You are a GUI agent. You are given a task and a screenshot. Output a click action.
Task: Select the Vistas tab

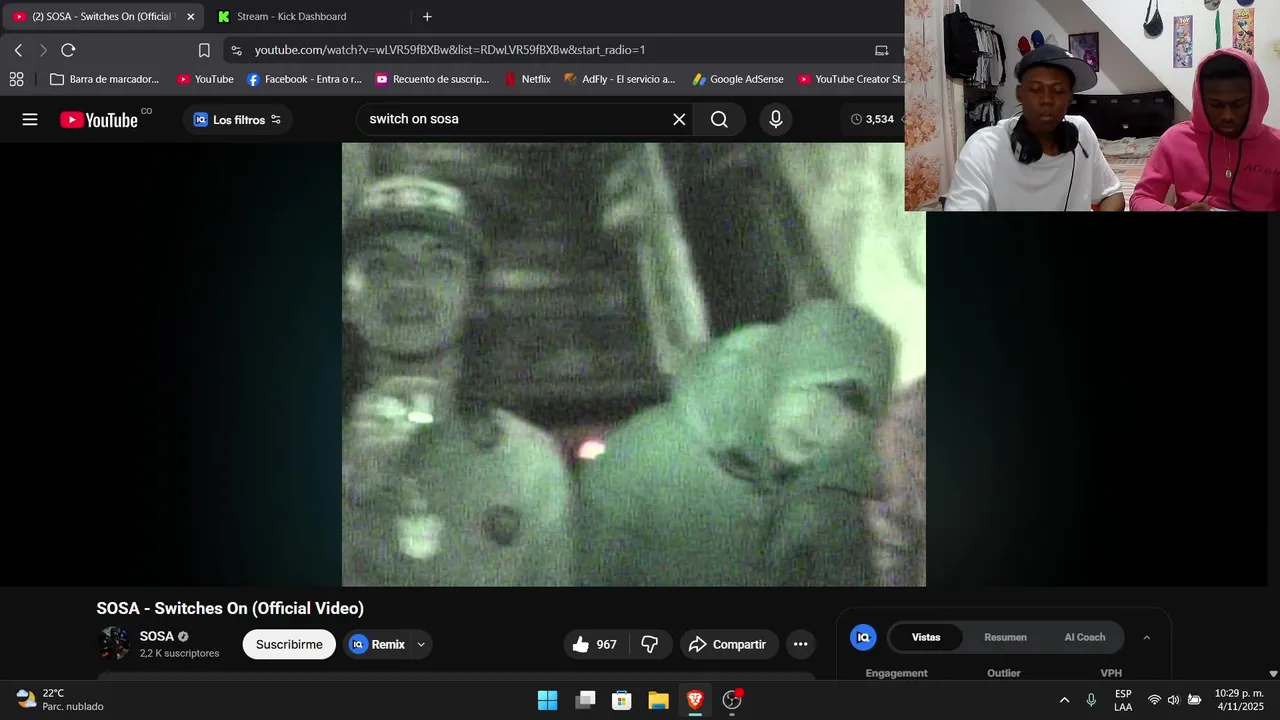(926, 637)
